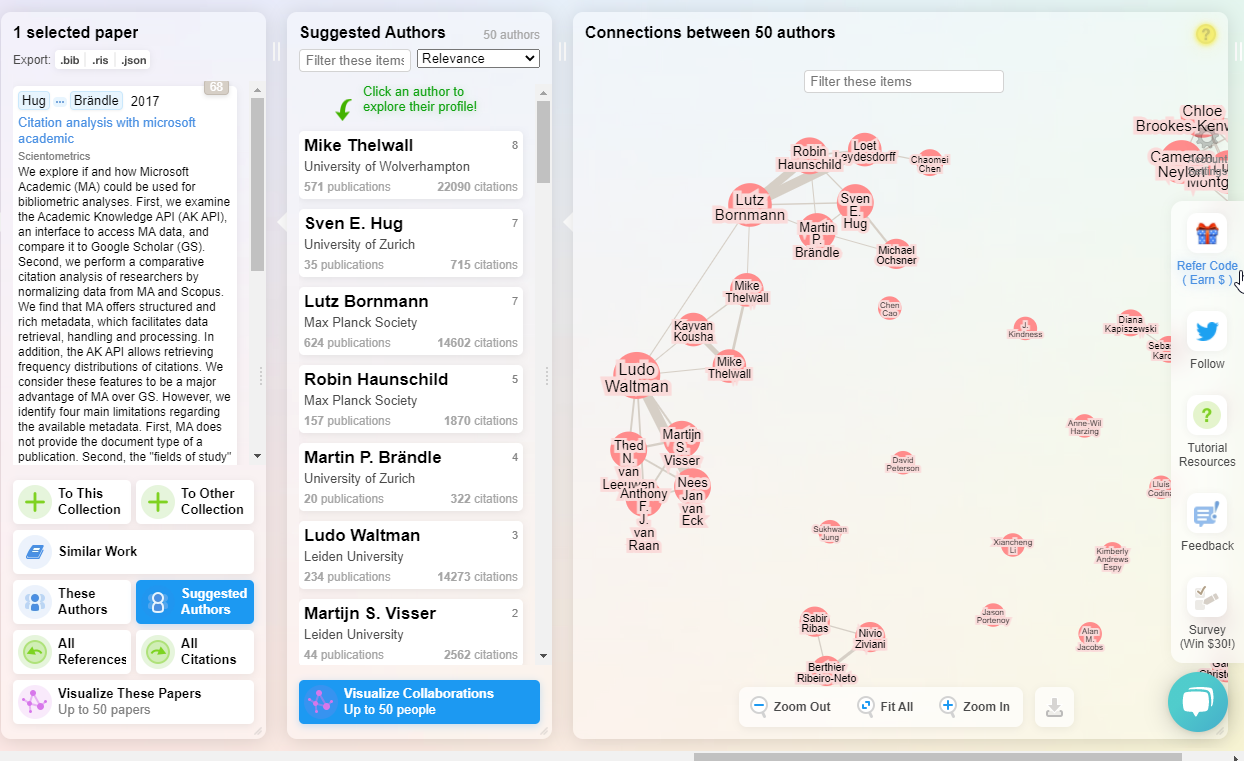This screenshot has width=1244, height=761.
Task: Open 'Citation analysis with microsoft academic' title link
Action: [x=107, y=131]
